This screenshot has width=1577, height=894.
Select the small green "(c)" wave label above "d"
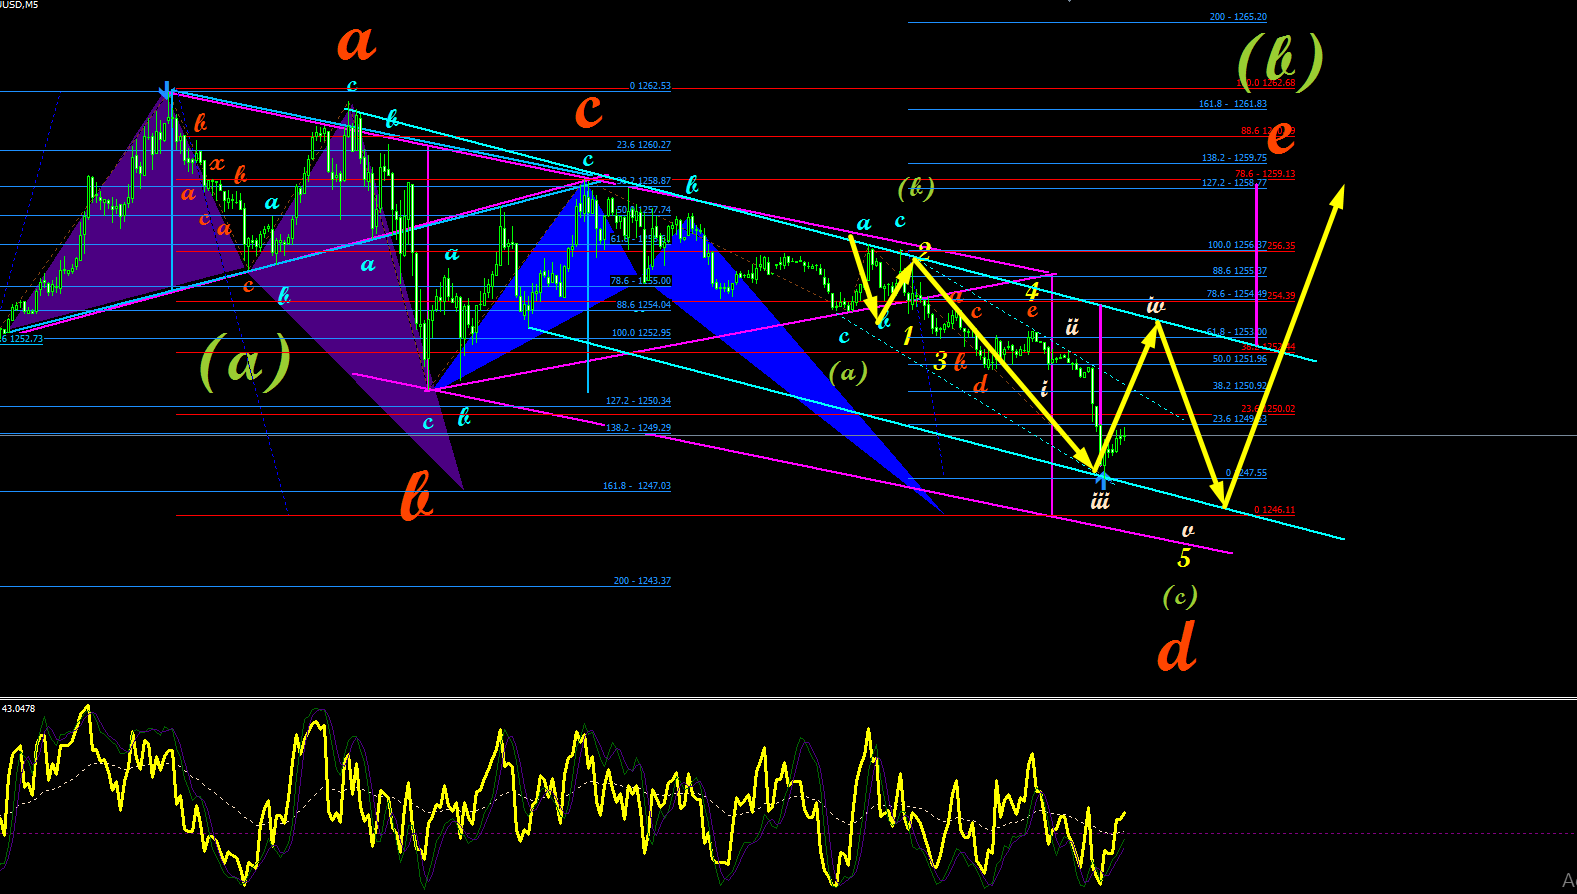(1180, 597)
